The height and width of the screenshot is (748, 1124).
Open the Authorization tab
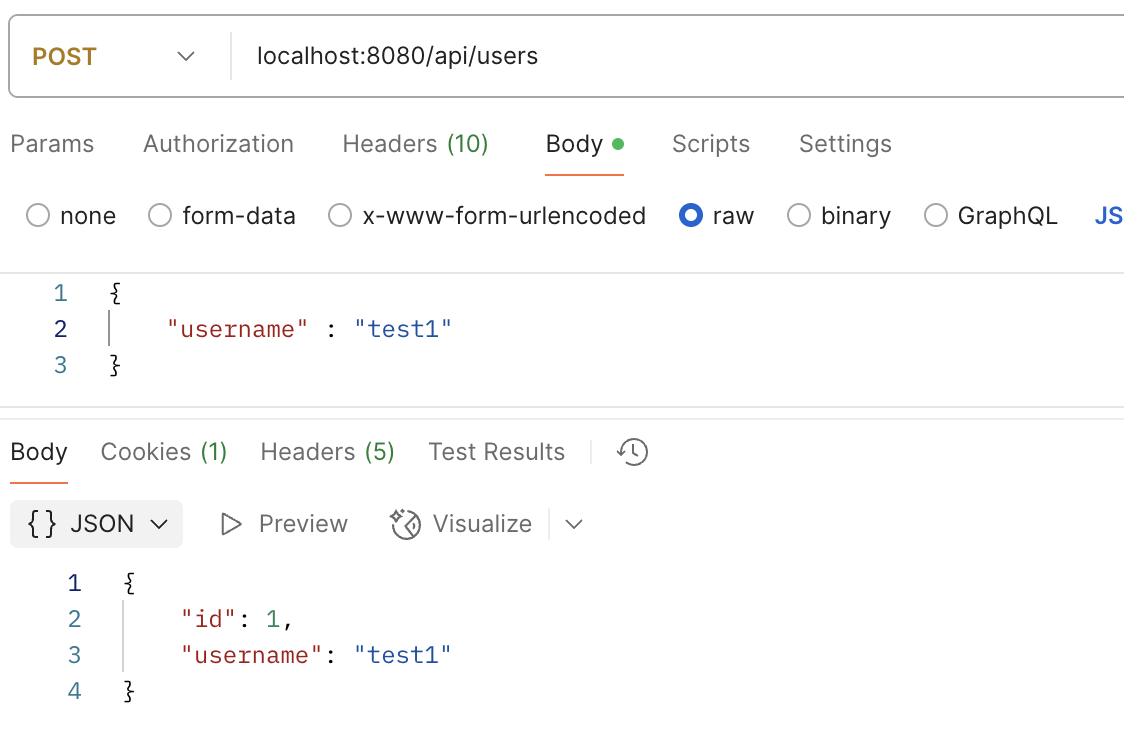coord(218,144)
